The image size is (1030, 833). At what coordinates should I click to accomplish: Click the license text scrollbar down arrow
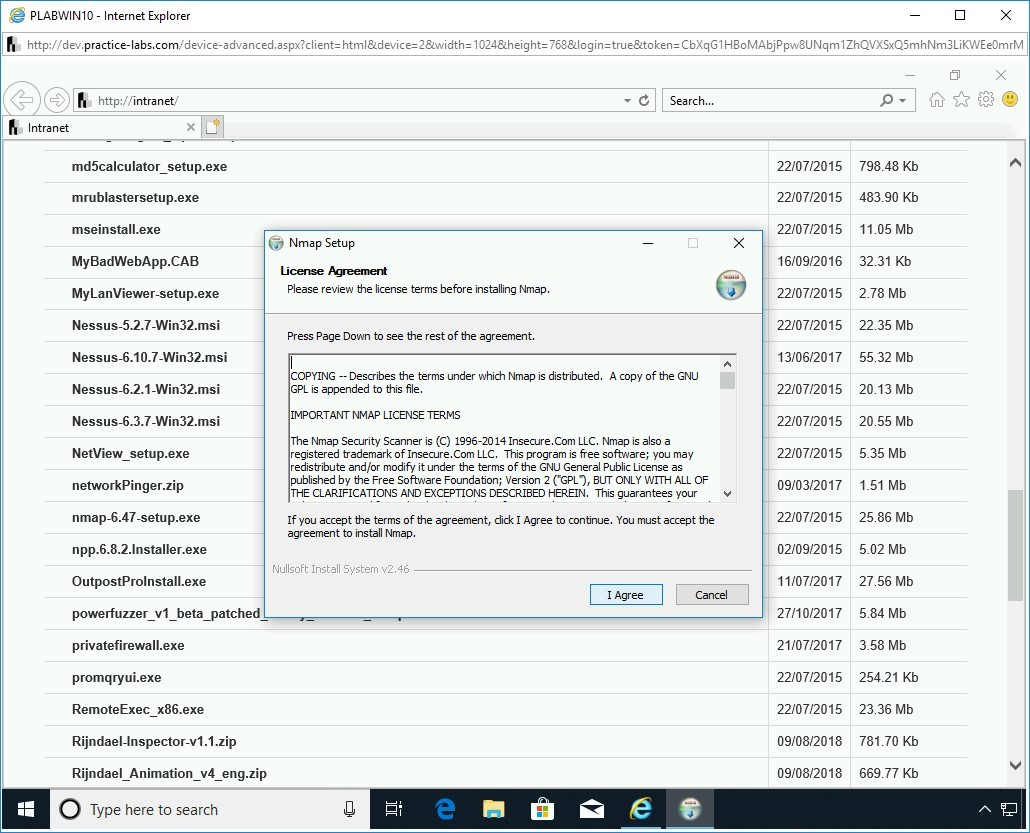(727, 493)
